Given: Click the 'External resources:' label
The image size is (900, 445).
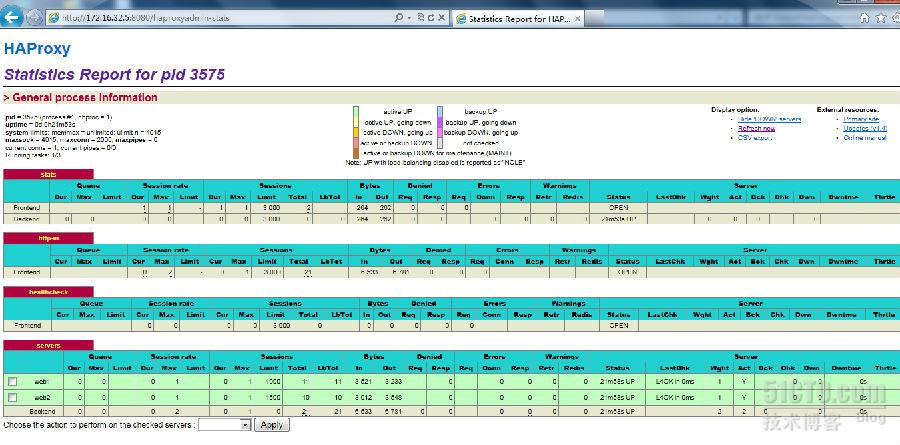Looking at the screenshot, I should coord(848,109).
